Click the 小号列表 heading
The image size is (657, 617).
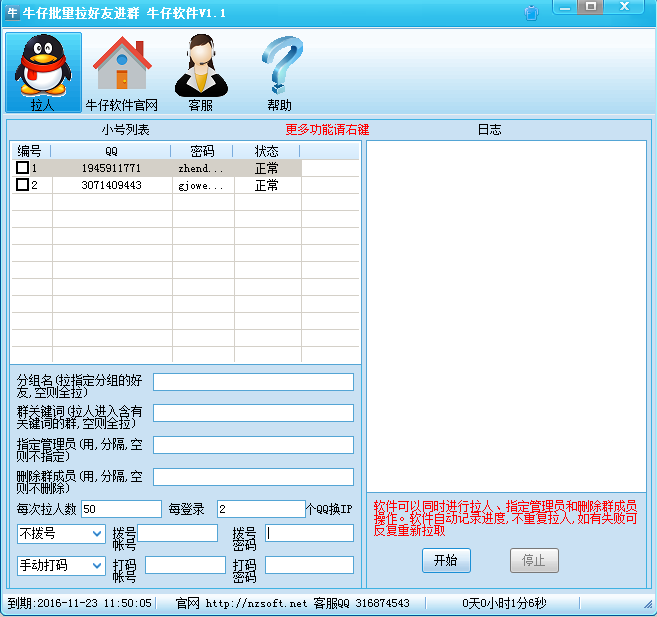click(125, 129)
